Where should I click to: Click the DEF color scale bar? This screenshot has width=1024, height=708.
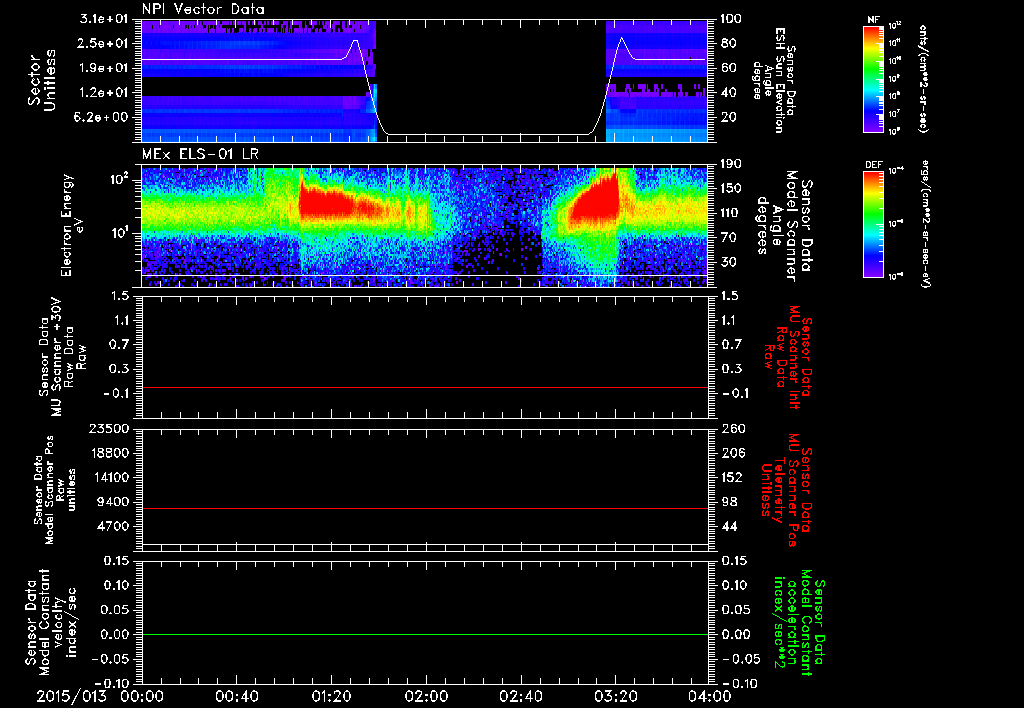coord(873,224)
